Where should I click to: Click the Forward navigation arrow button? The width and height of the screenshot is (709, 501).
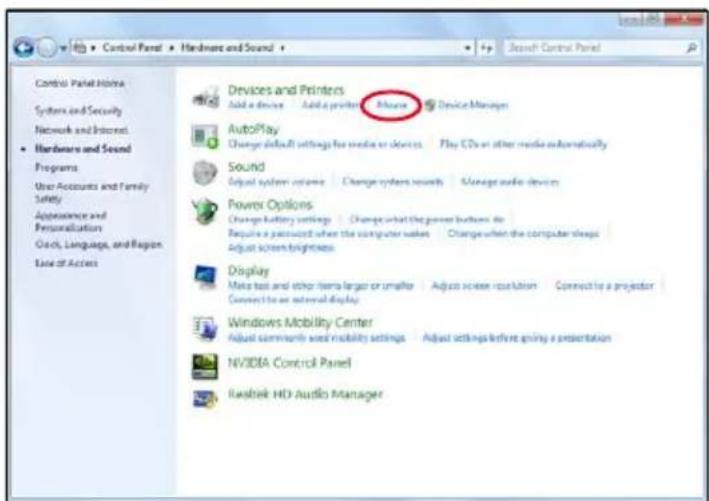tap(47, 47)
